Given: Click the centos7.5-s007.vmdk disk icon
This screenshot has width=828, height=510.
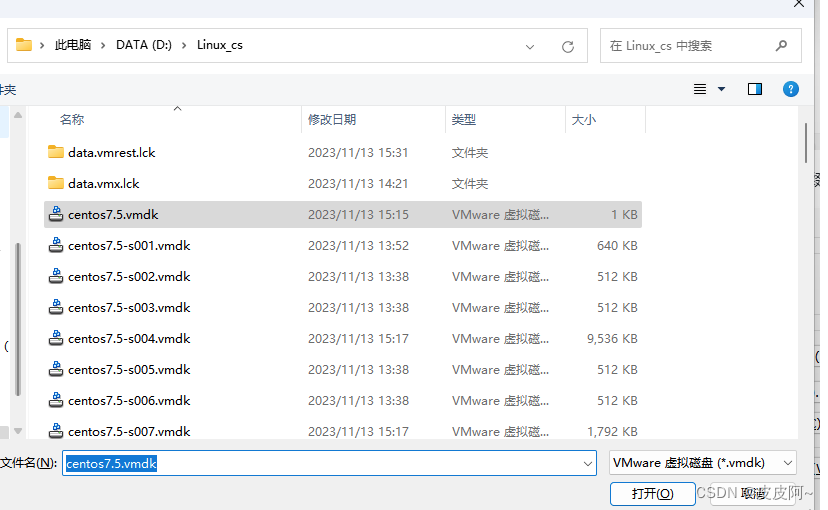Looking at the screenshot, I should coord(55,431).
